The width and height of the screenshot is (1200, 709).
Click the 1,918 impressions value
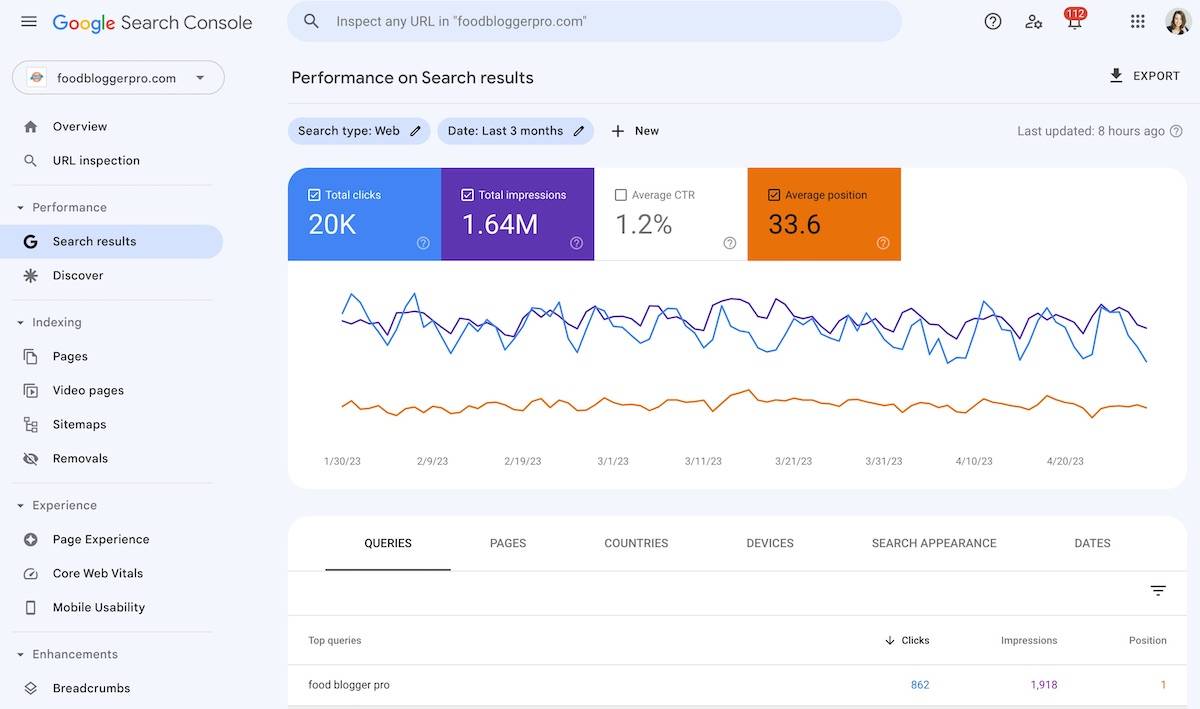coord(1043,685)
